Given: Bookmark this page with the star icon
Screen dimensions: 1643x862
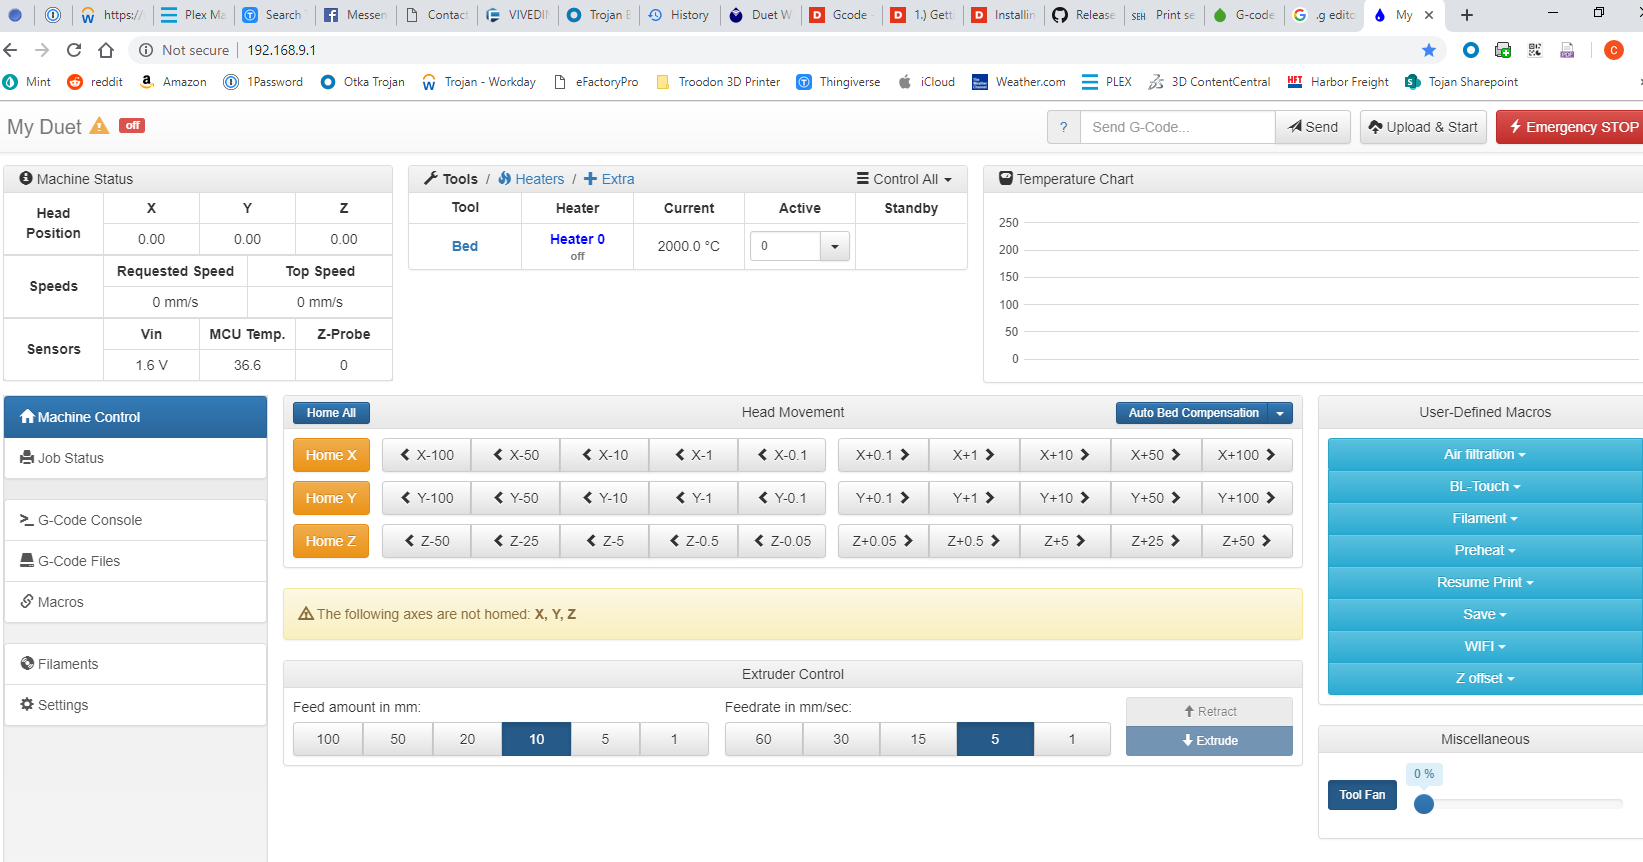Looking at the screenshot, I should (x=1429, y=50).
